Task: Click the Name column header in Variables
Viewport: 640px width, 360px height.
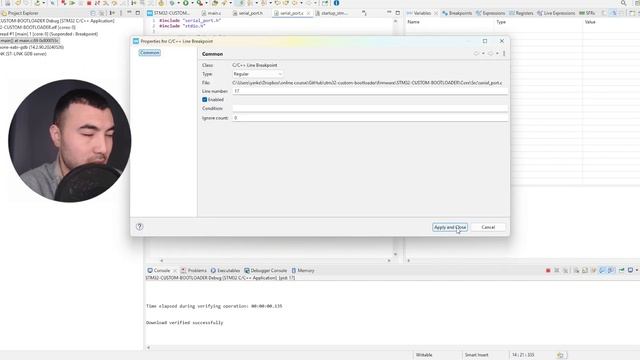Action: [x=413, y=22]
